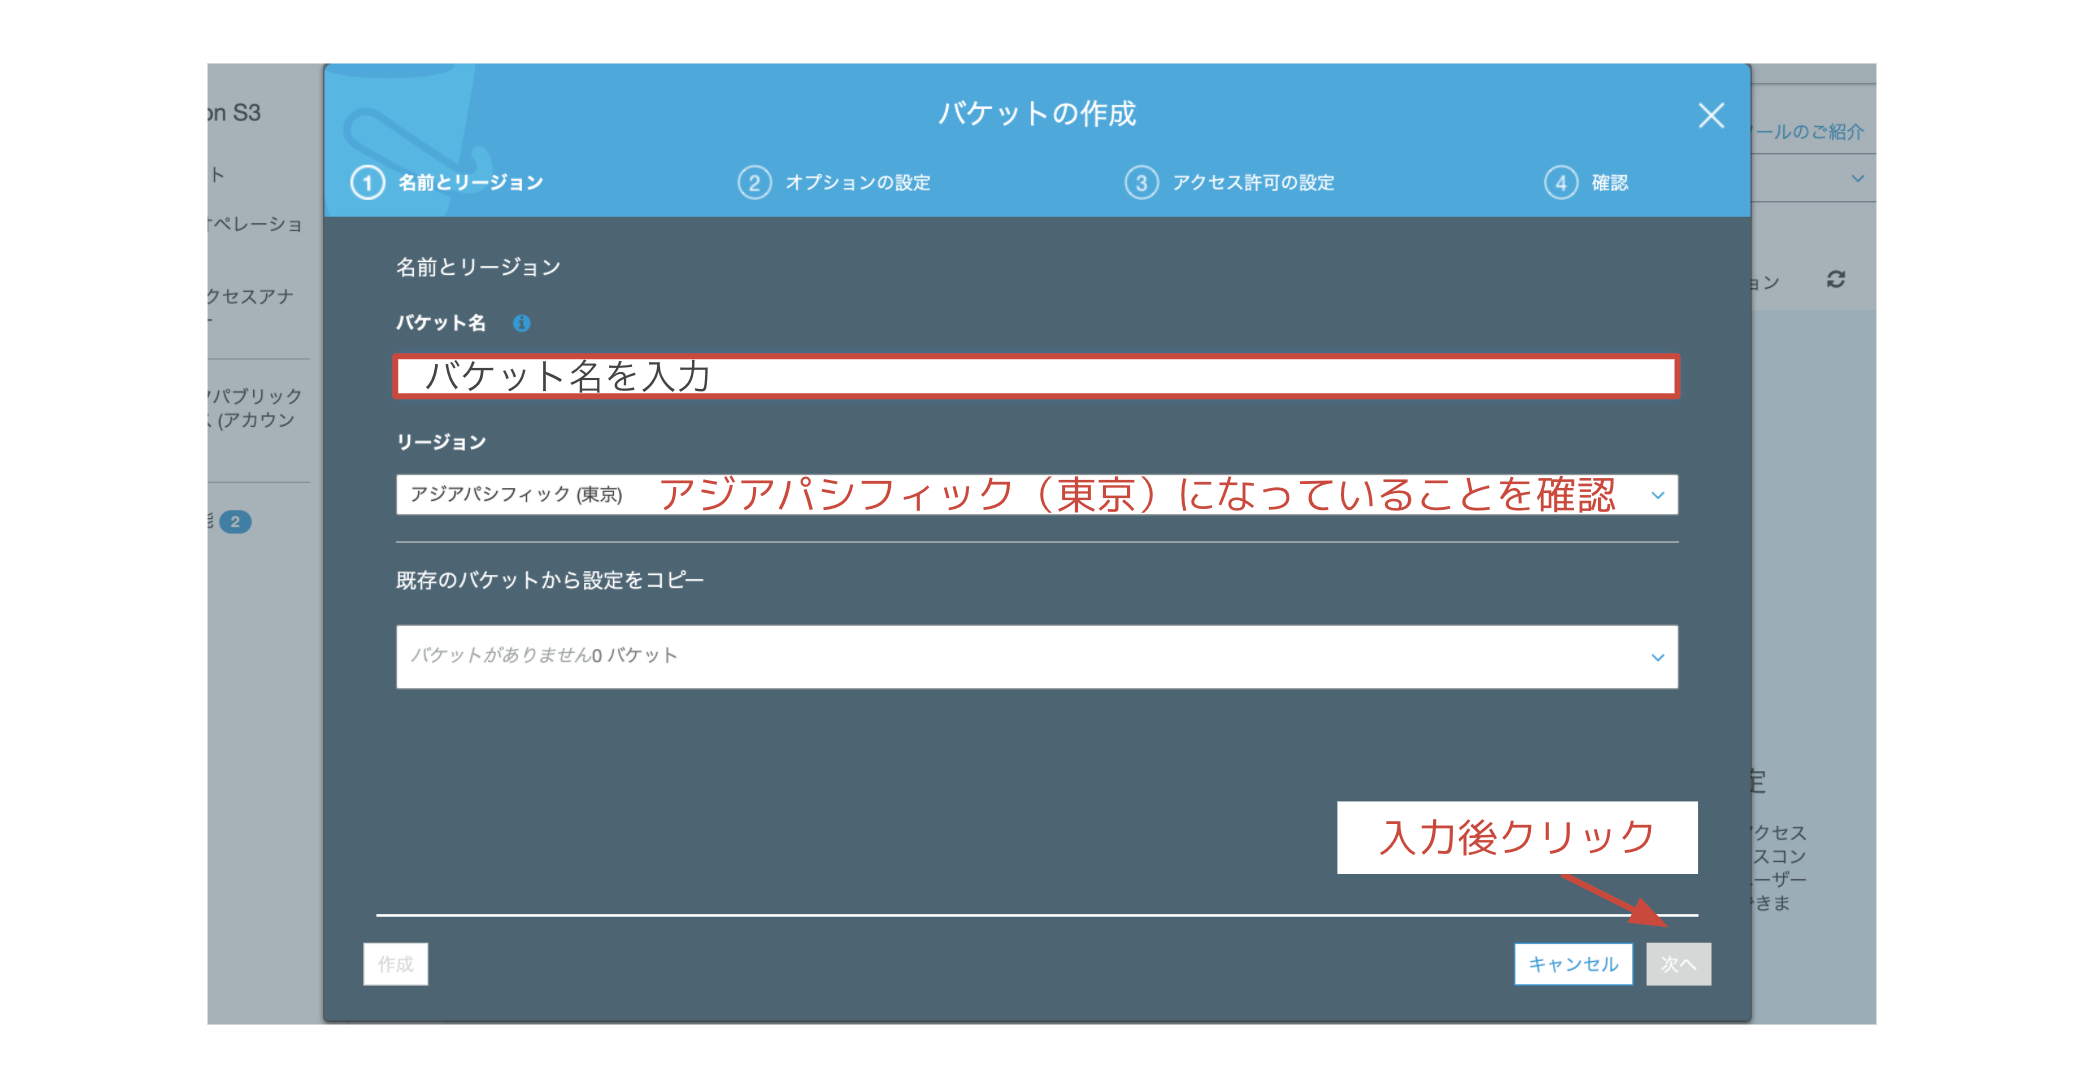This screenshot has width=2082, height=1084.
Task: Close the bucket creation dialog
Action: click(x=1711, y=116)
